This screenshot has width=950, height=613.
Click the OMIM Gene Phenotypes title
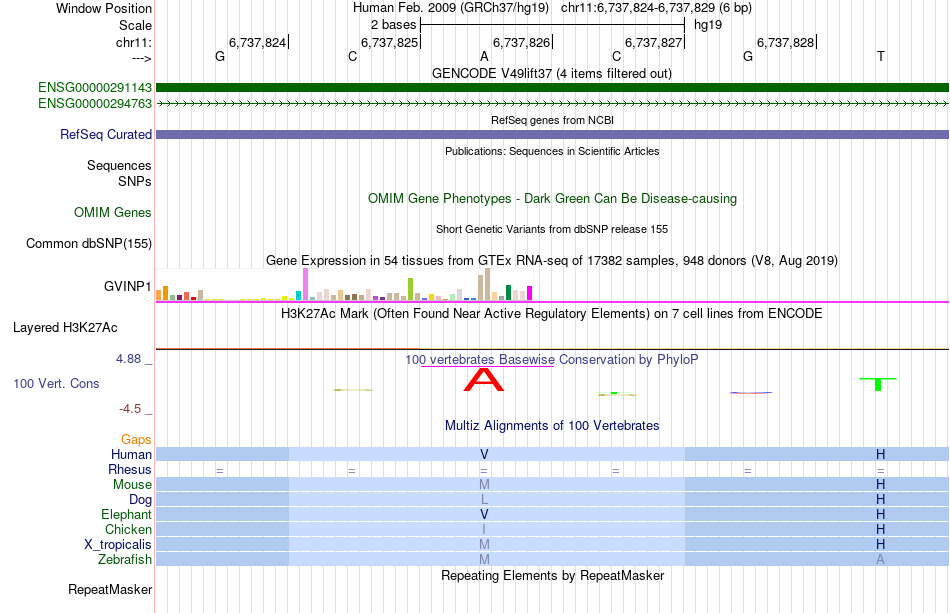(x=552, y=199)
